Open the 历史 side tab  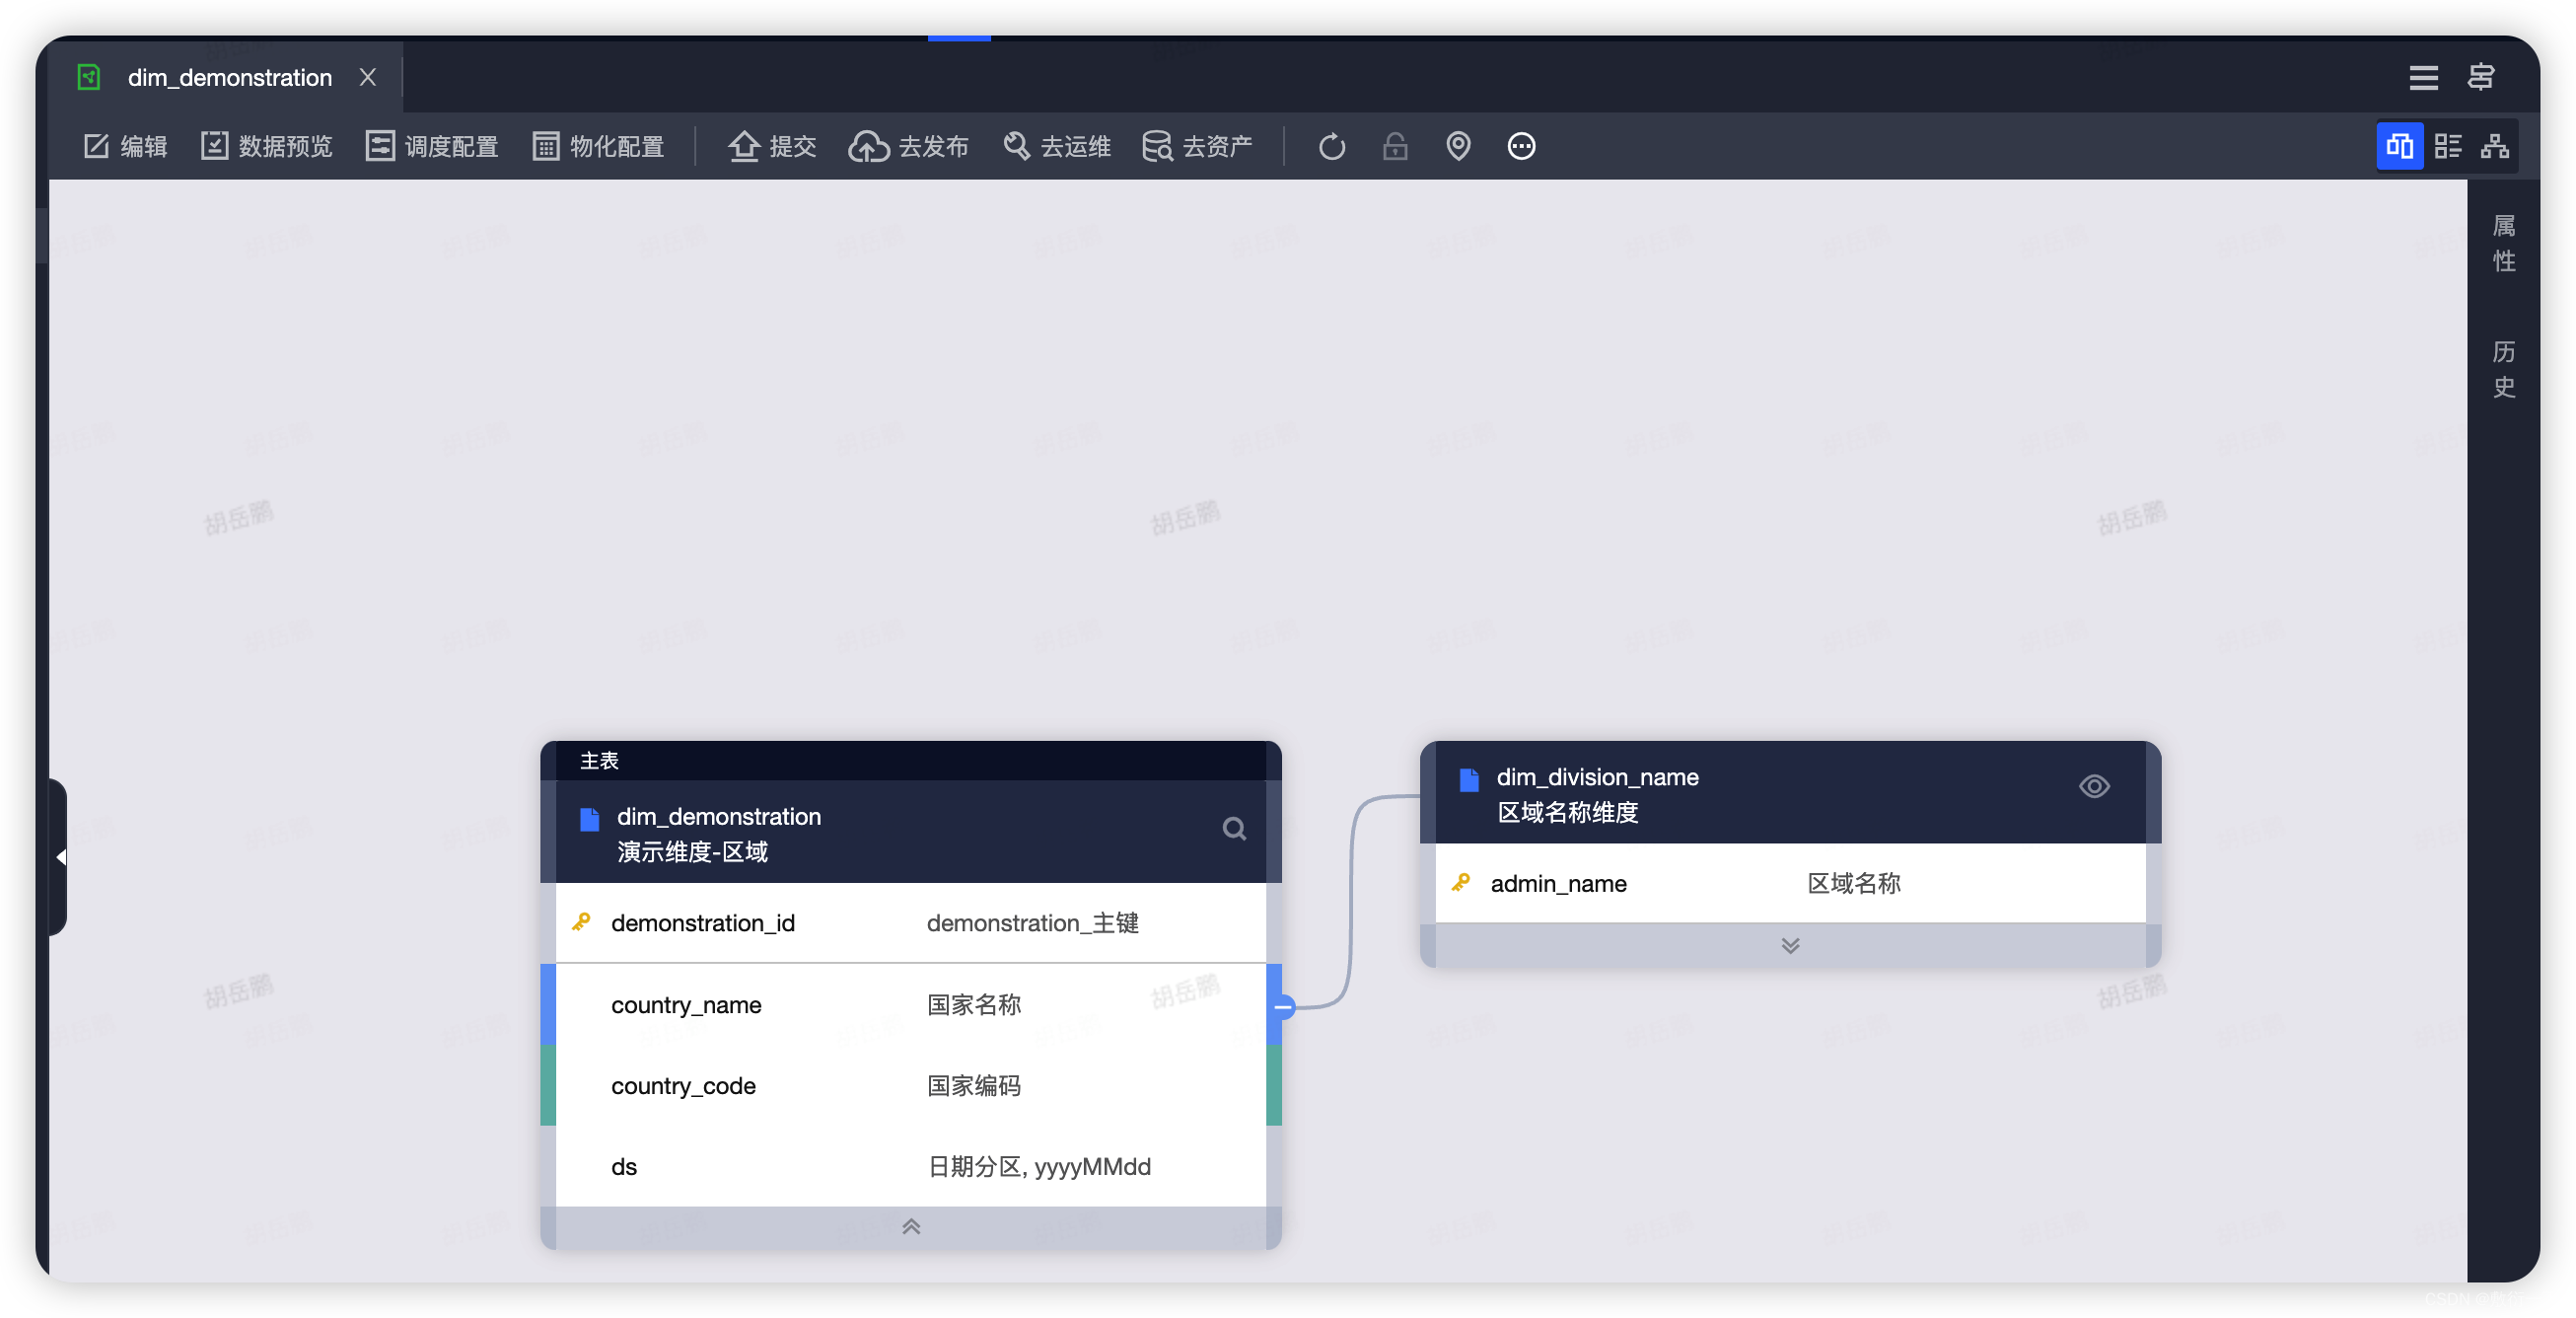point(2503,369)
